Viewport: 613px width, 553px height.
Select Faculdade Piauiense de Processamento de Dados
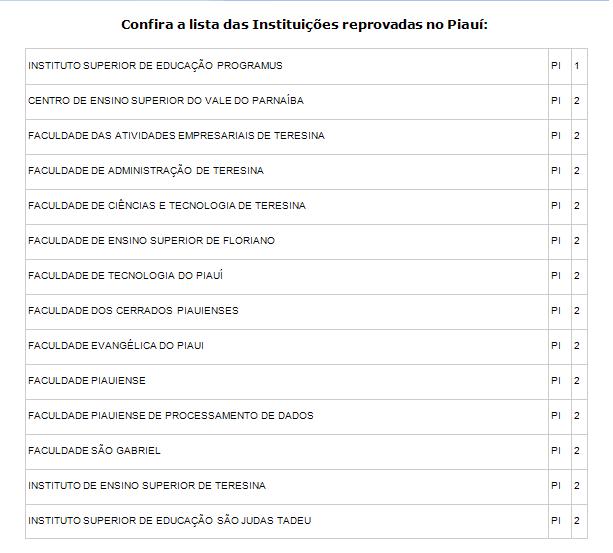[171, 415]
